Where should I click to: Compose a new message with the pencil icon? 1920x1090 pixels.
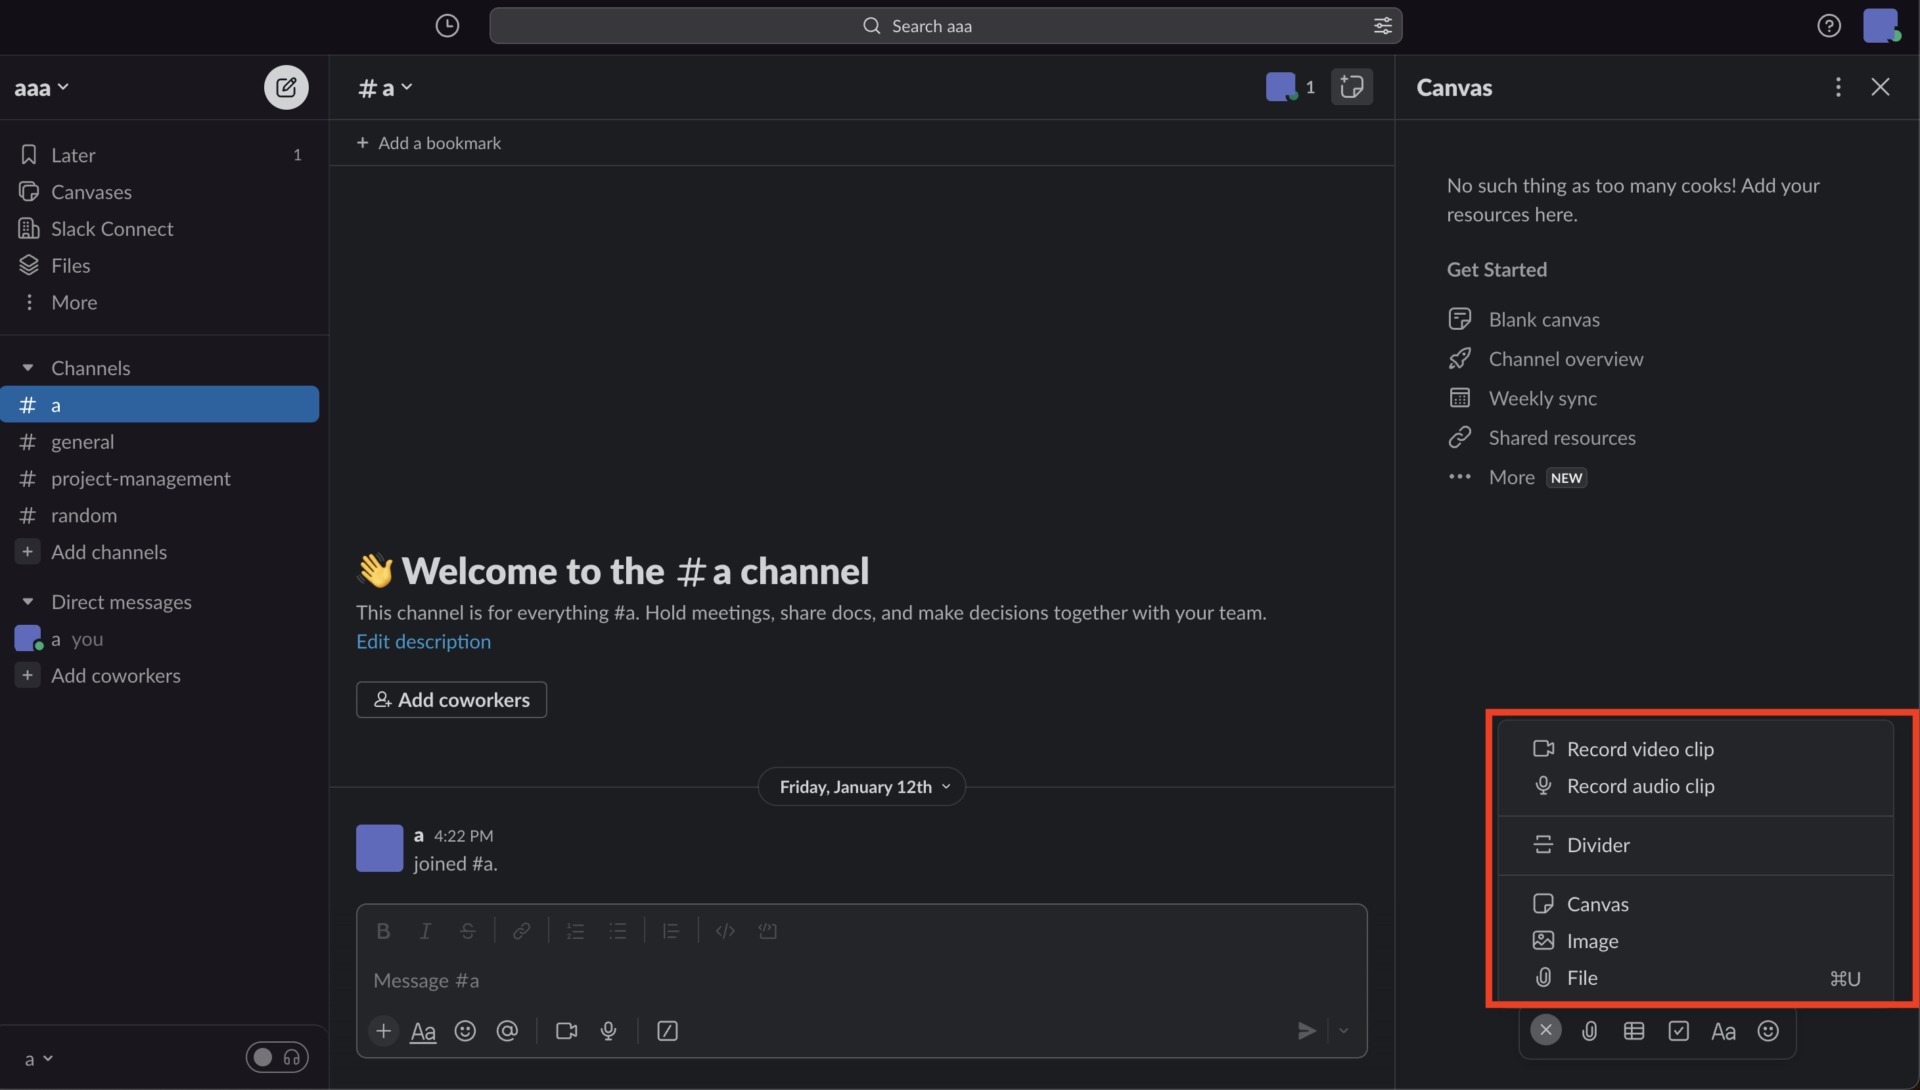point(285,87)
